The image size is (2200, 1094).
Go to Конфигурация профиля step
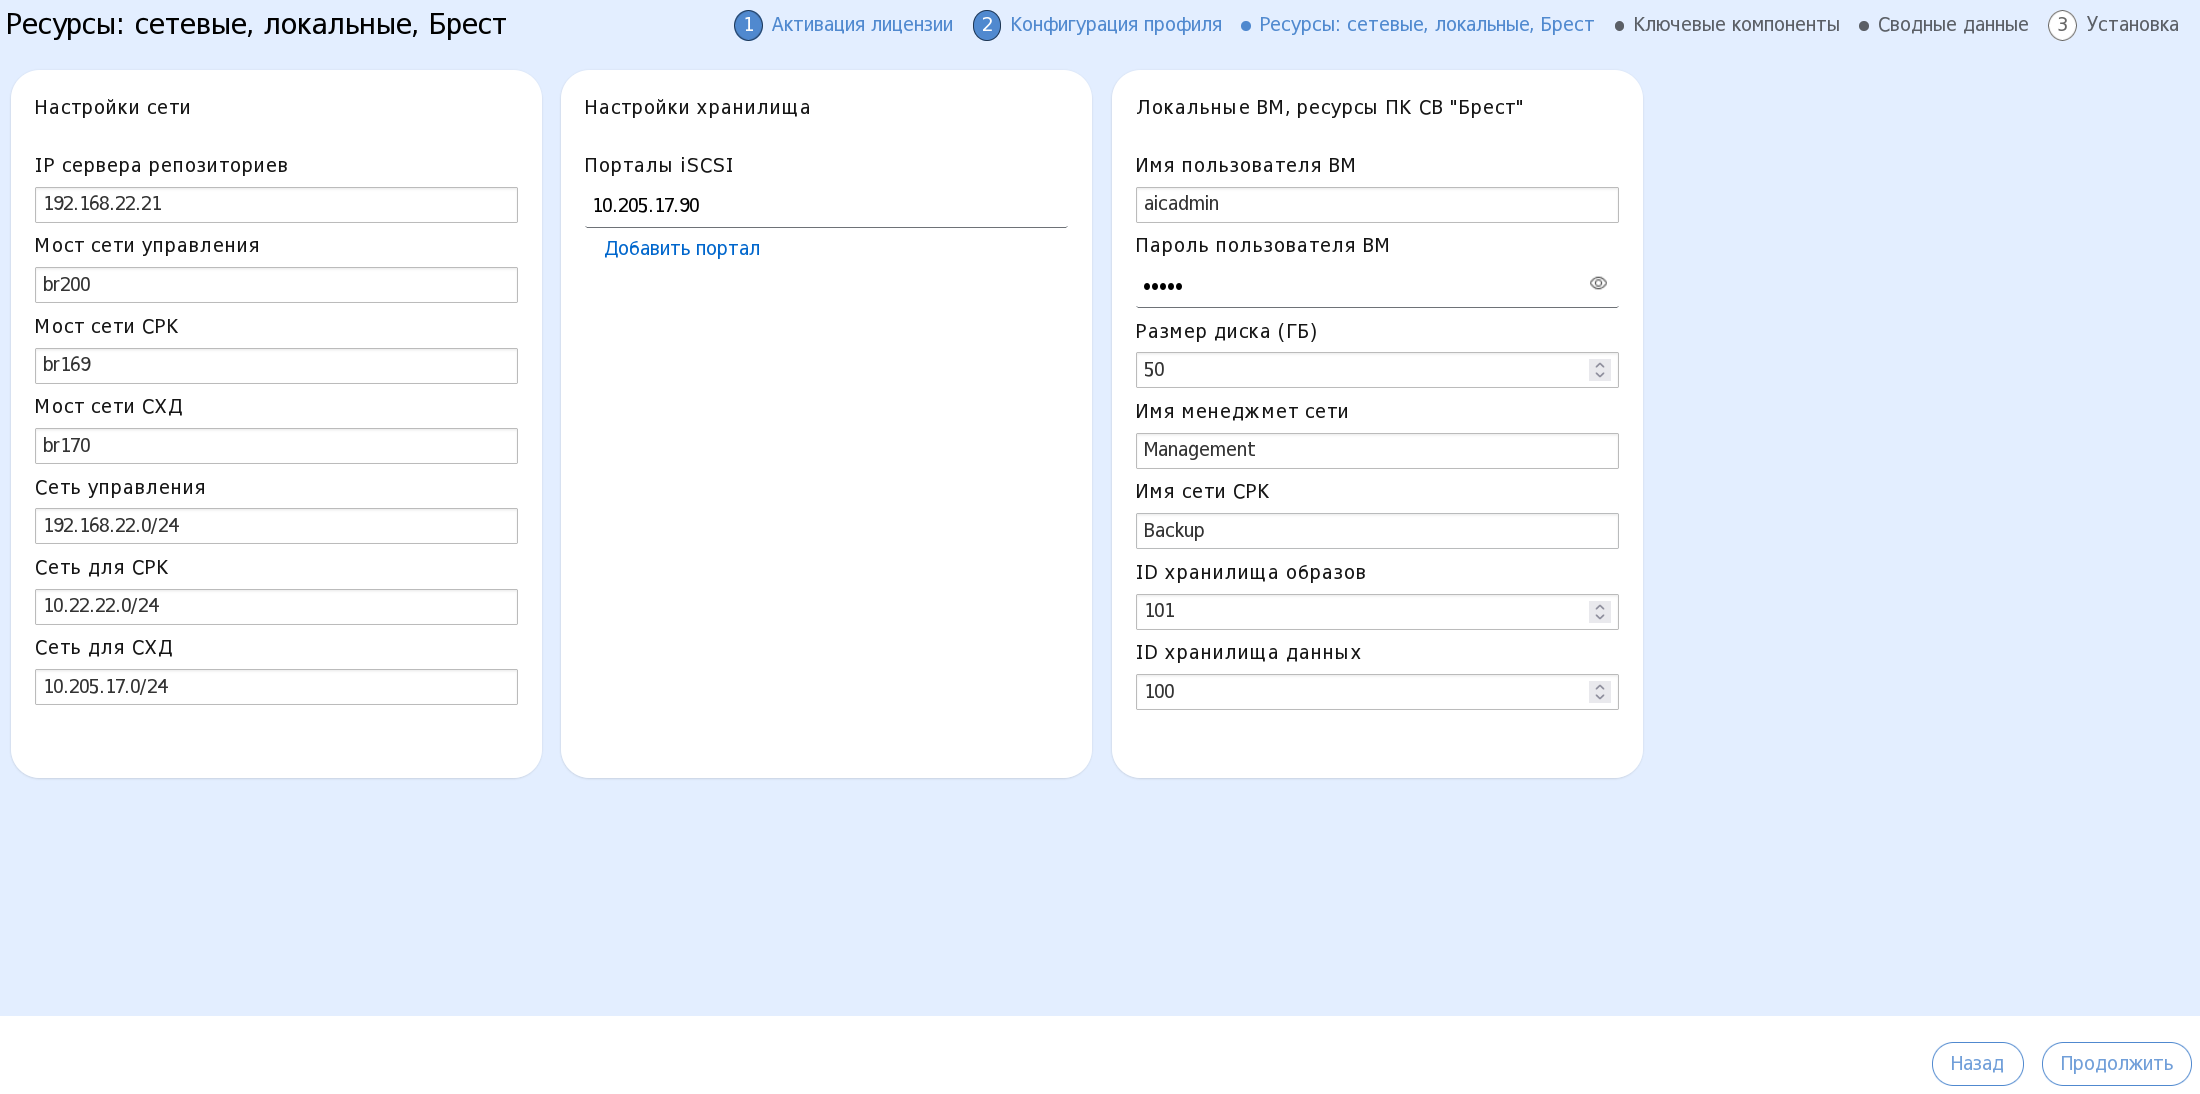(1116, 25)
